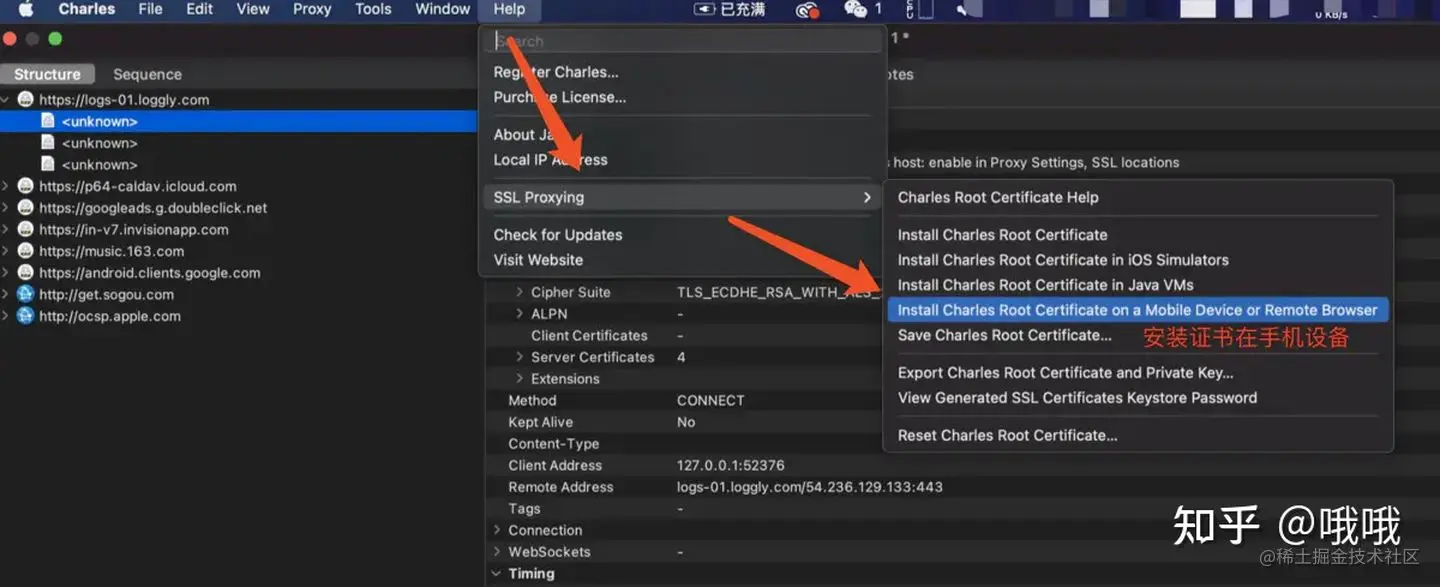The image size is (1440, 587).
Task: Expand the music.163.com node chevron
Action: [x=6, y=251]
